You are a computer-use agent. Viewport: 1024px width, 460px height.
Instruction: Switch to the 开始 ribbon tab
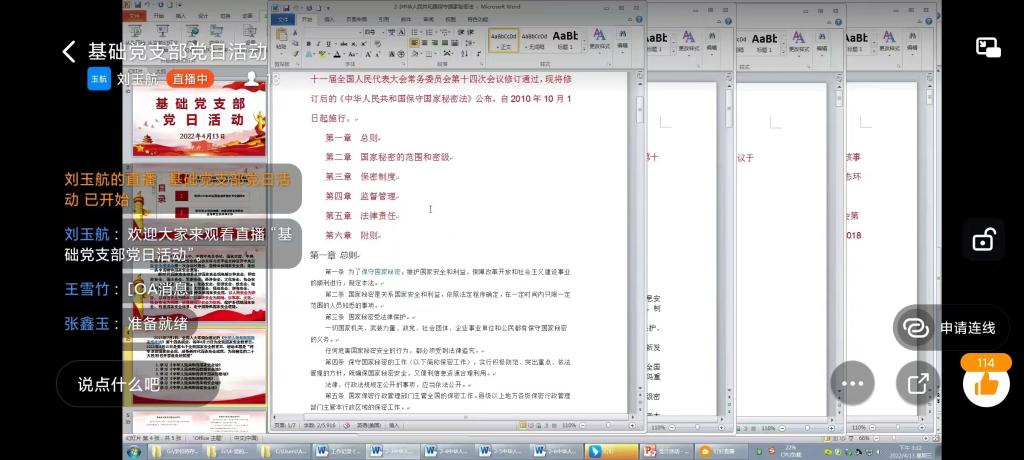[x=306, y=19]
